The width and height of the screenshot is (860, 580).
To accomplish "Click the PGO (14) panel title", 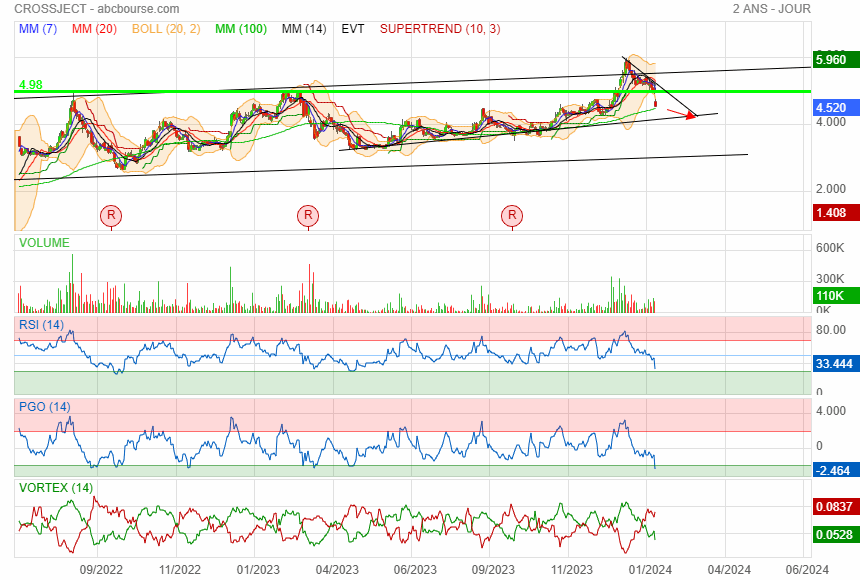I will pyautogui.click(x=44, y=407).
